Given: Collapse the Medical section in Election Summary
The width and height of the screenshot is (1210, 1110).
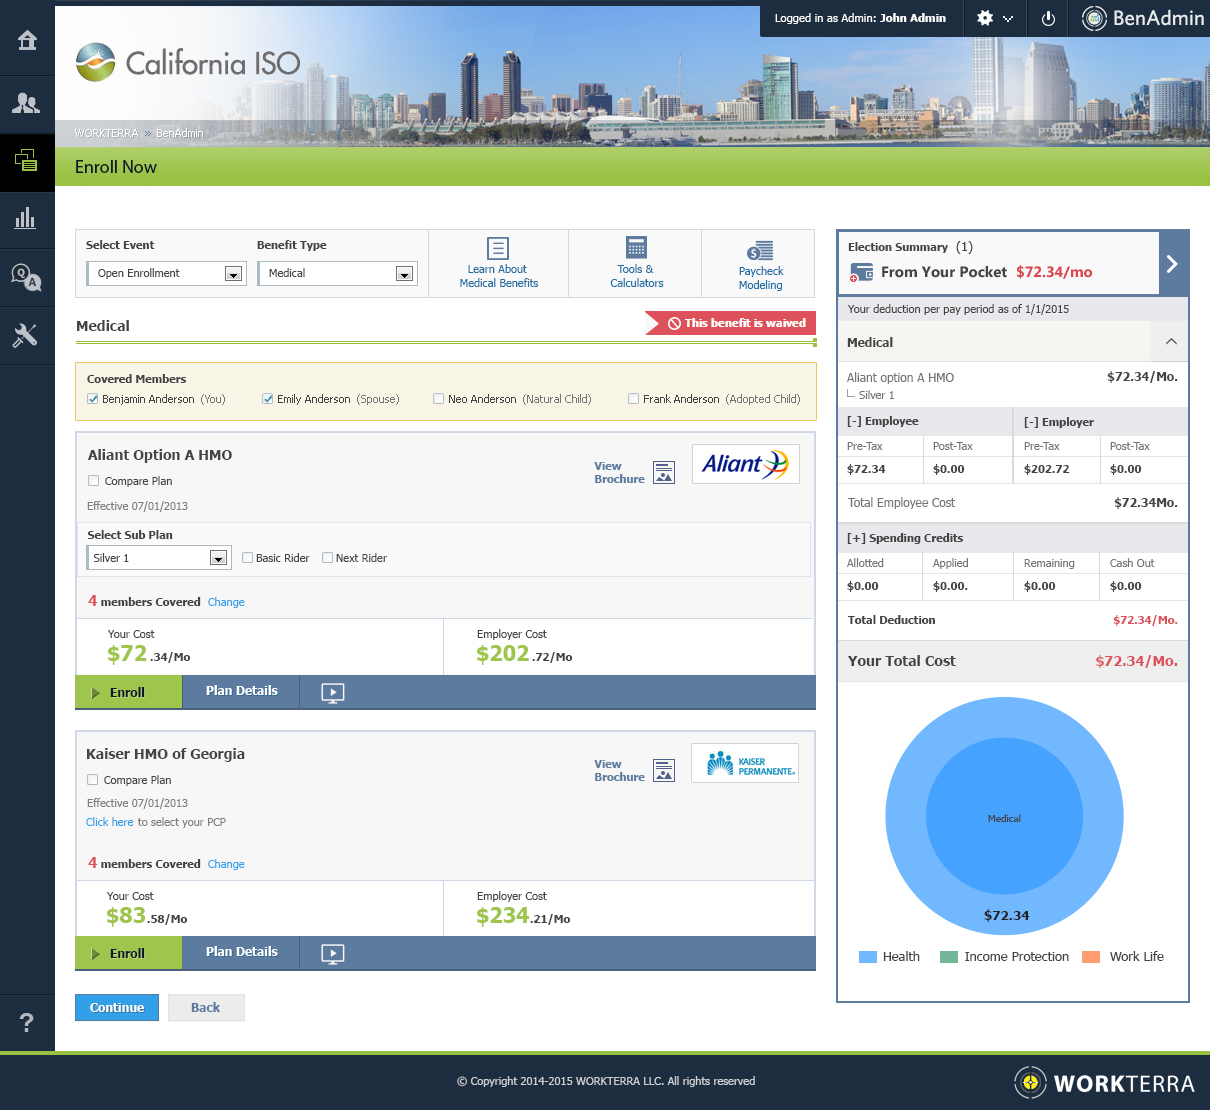Looking at the screenshot, I should (x=1171, y=342).
